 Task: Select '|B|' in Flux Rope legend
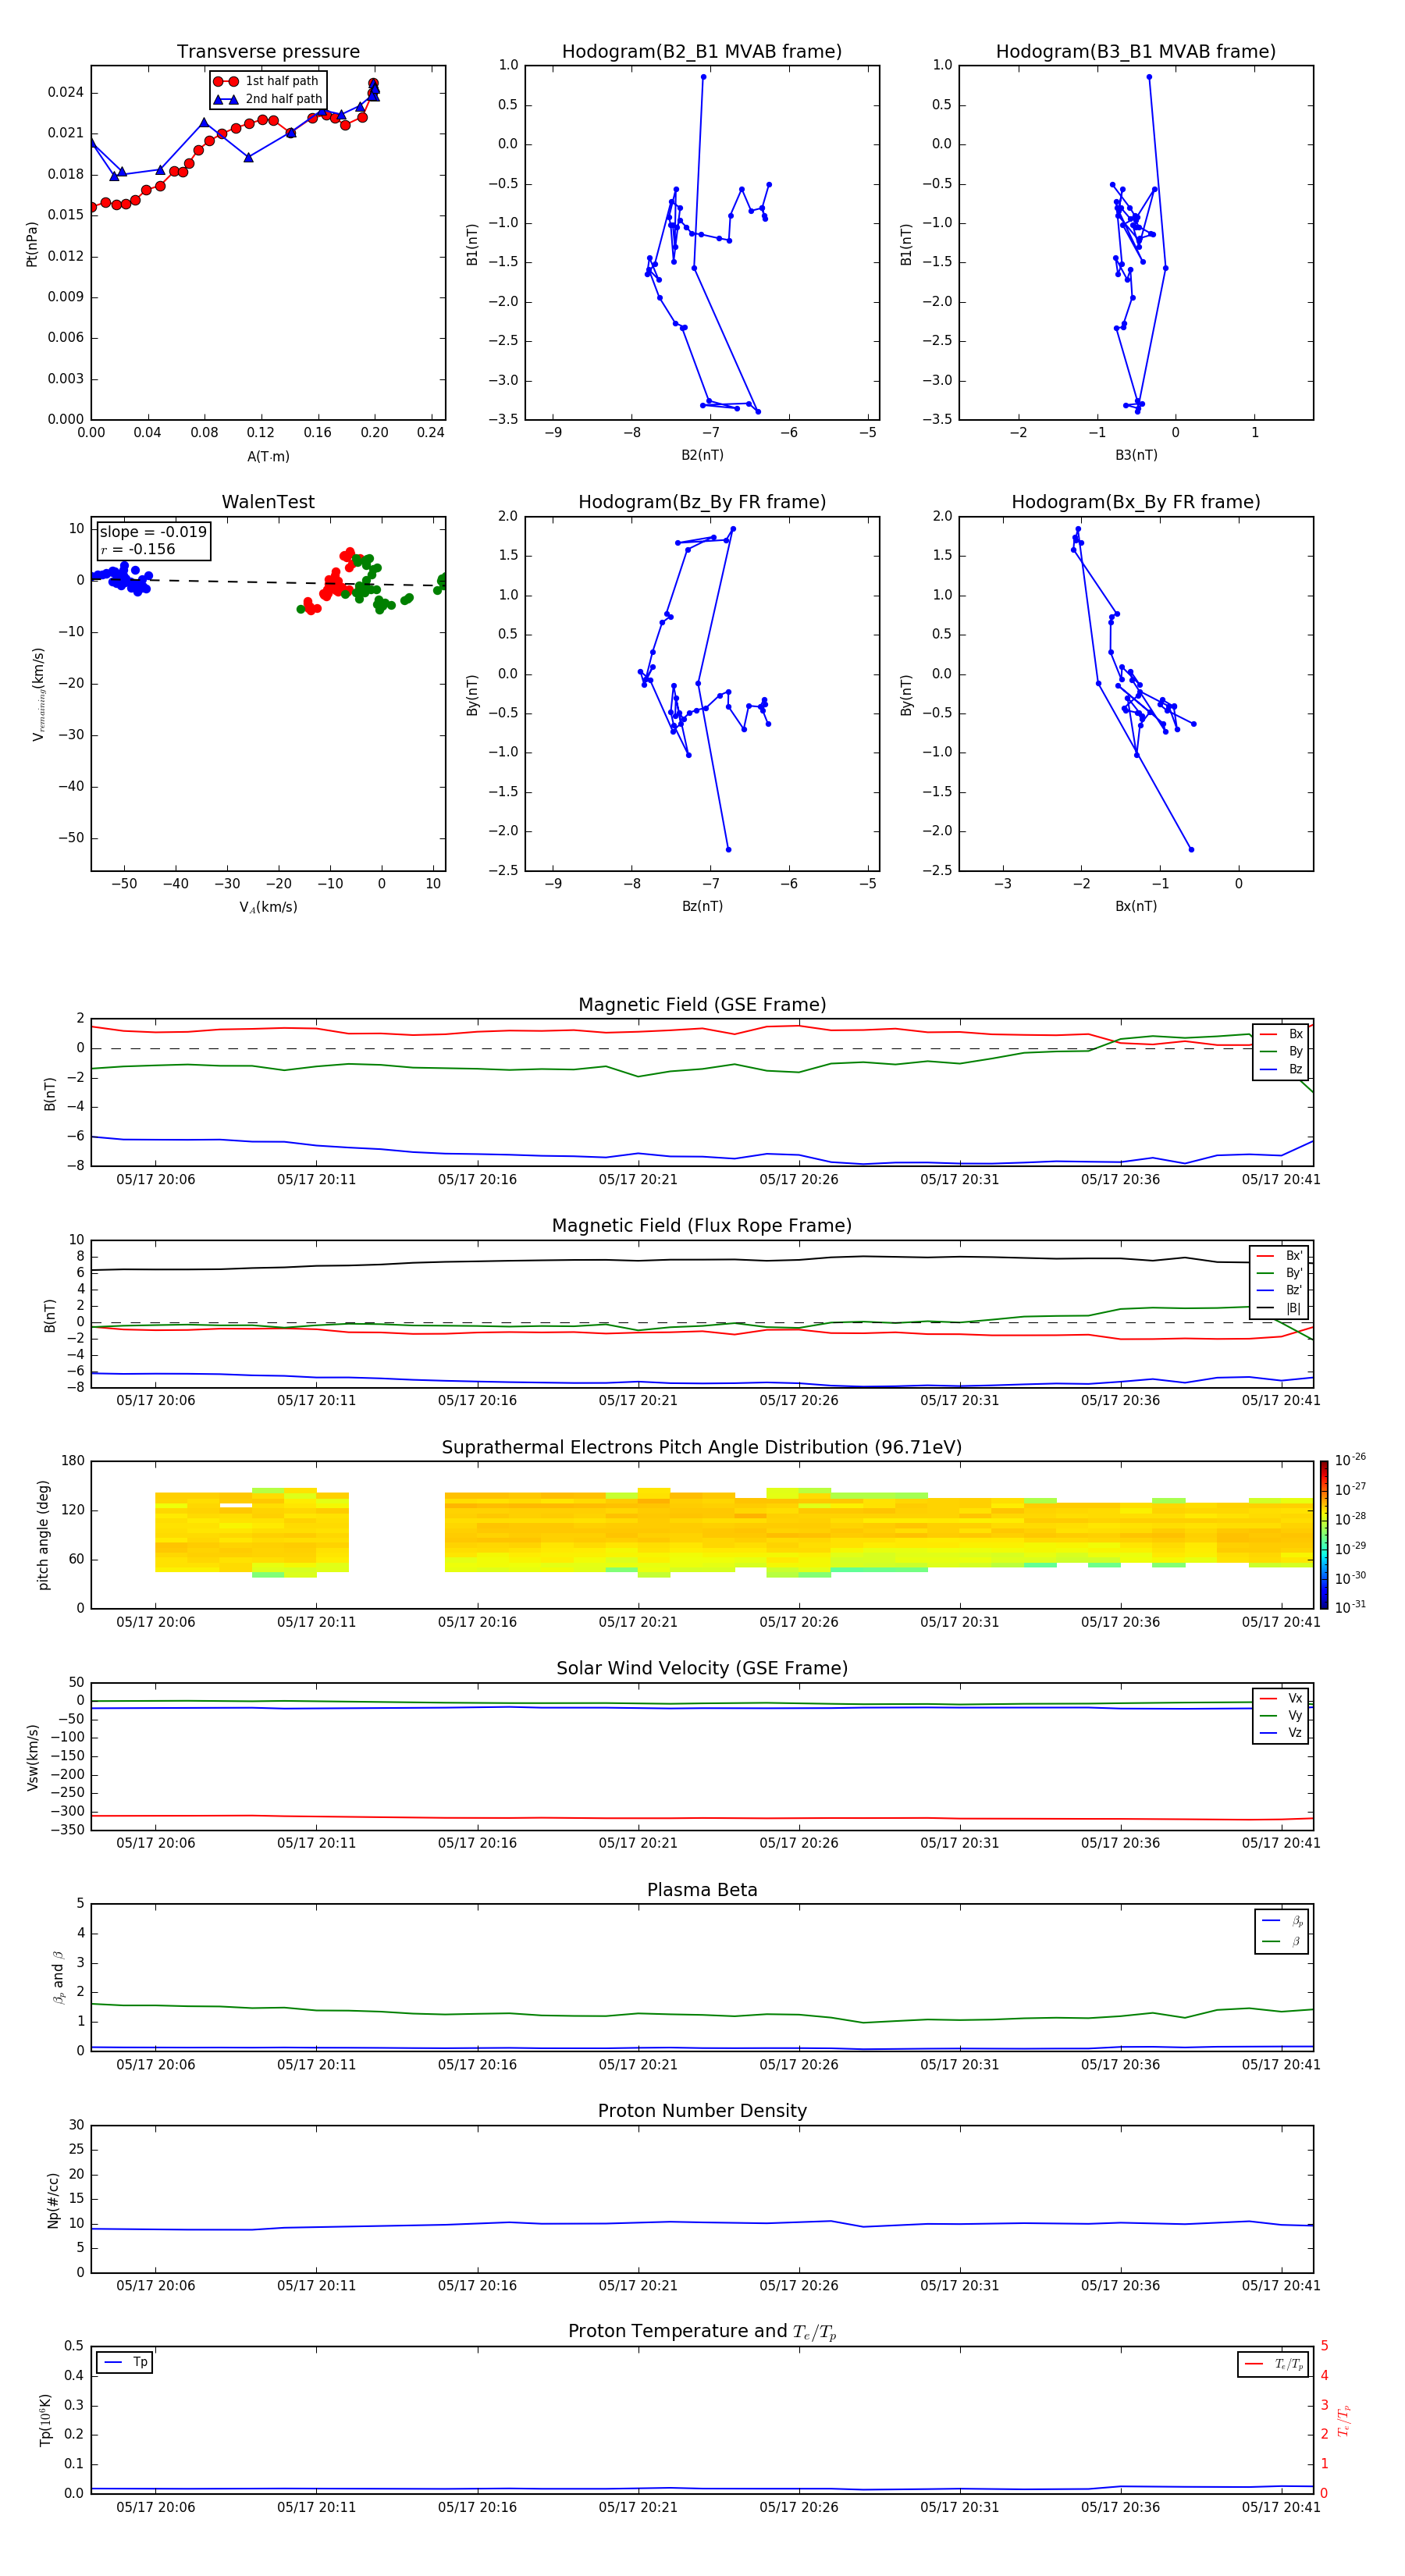(x=1280, y=1308)
